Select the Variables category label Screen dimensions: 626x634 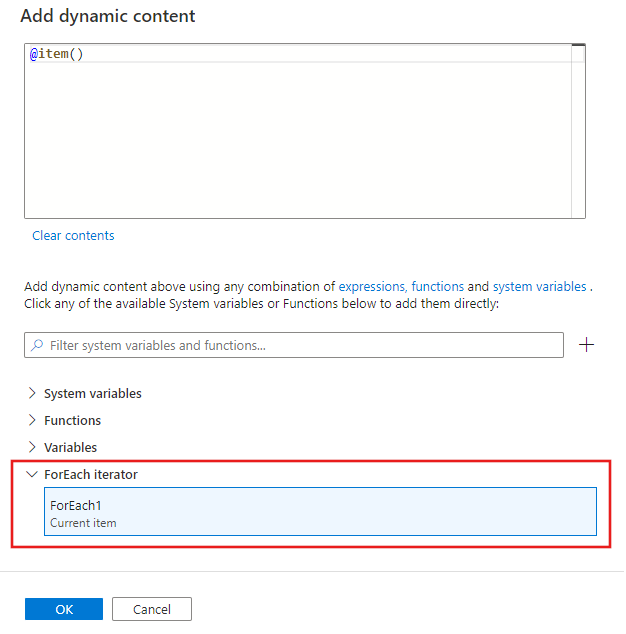point(70,447)
